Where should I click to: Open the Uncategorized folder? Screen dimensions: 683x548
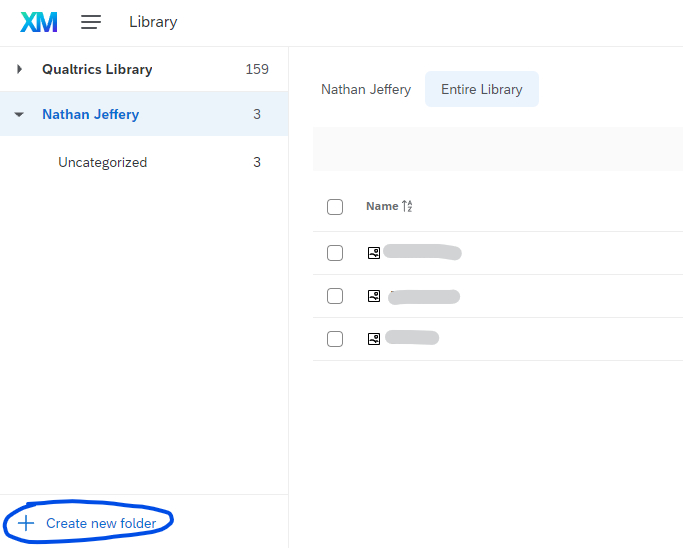tap(102, 162)
